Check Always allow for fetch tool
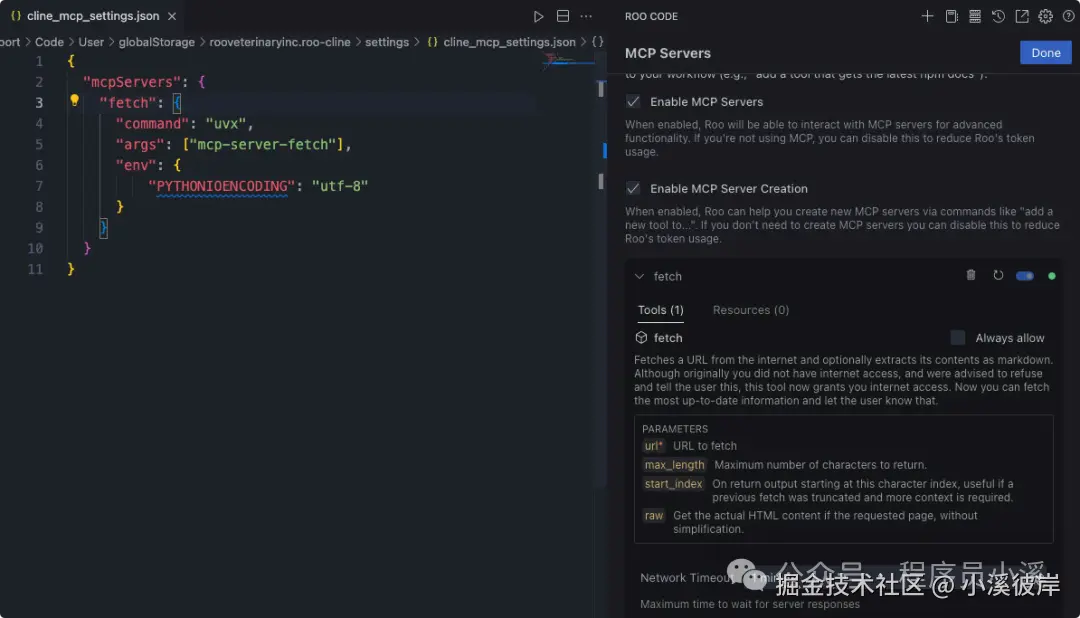Viewport: 1080px width, 618px height. pyautogui.click(x=957, y=338)
